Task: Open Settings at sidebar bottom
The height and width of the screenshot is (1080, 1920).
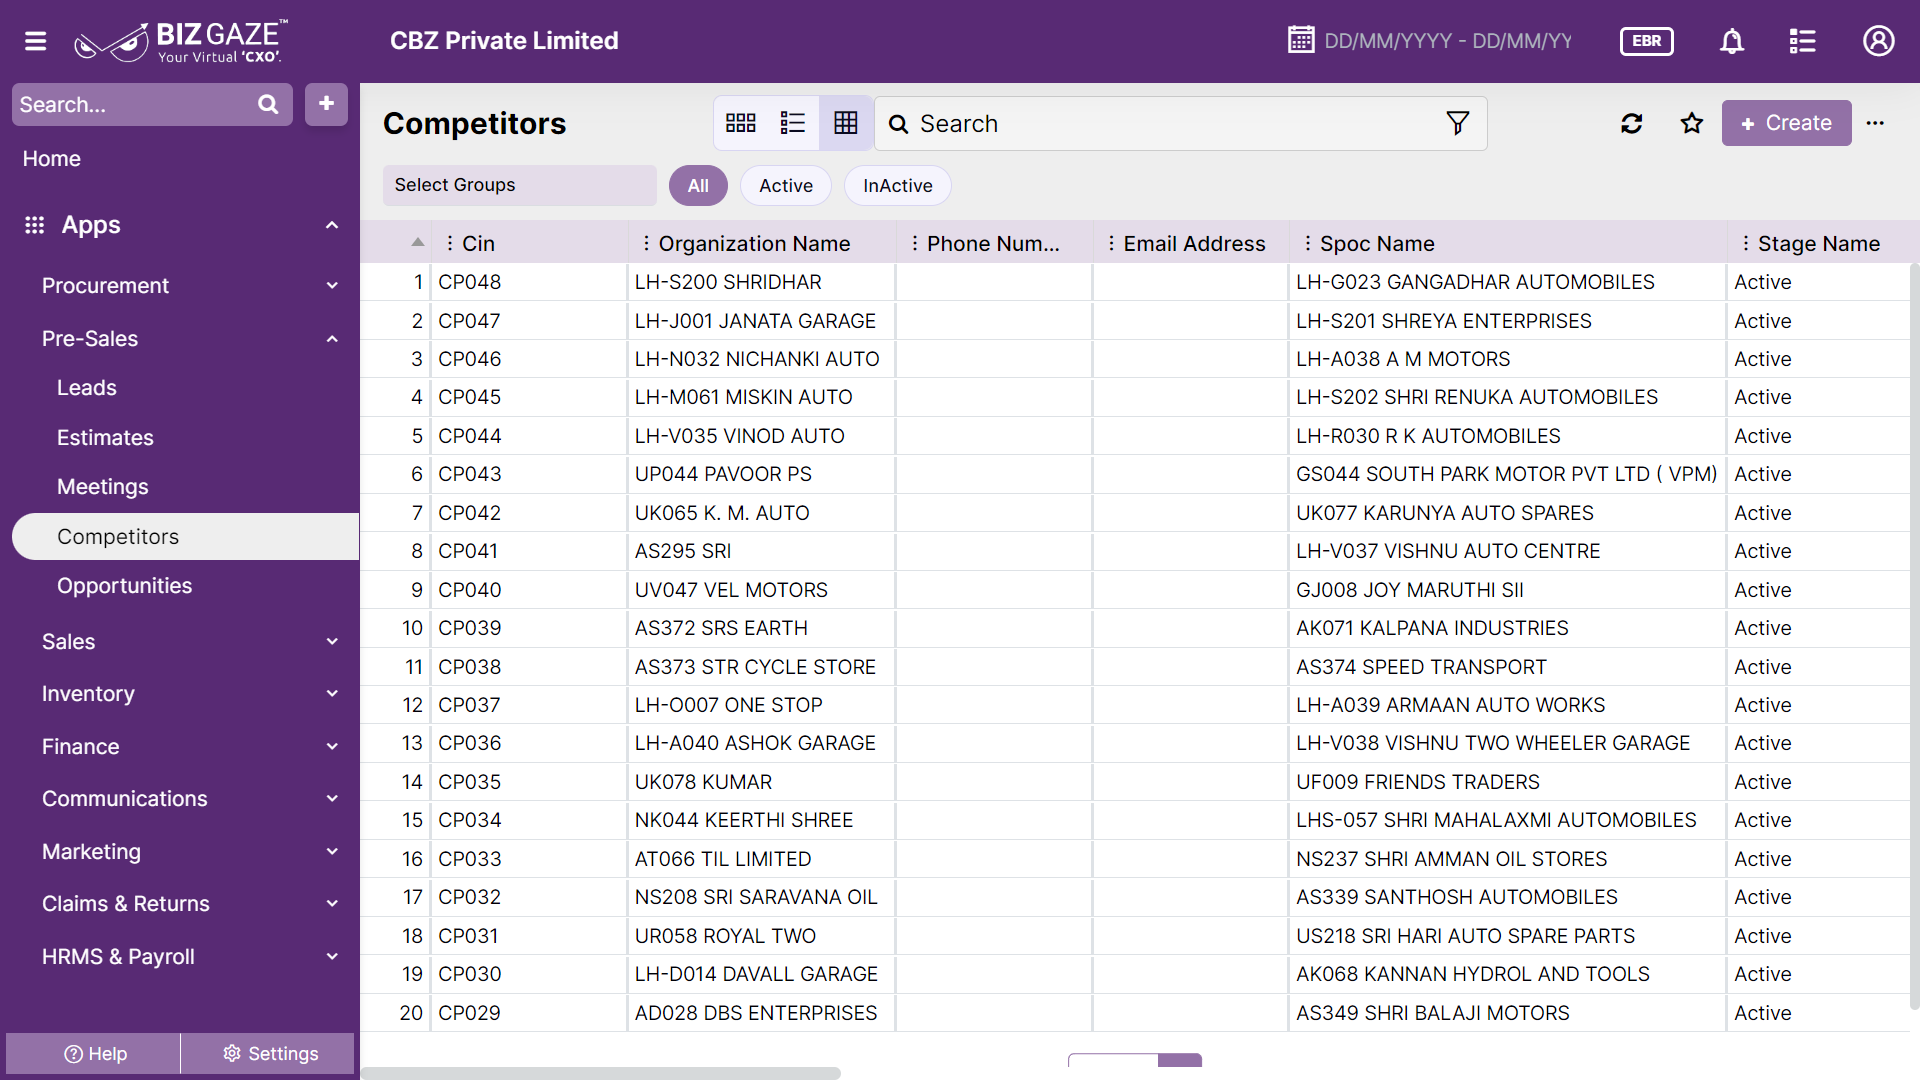Action: click(x=268, y=1054)
